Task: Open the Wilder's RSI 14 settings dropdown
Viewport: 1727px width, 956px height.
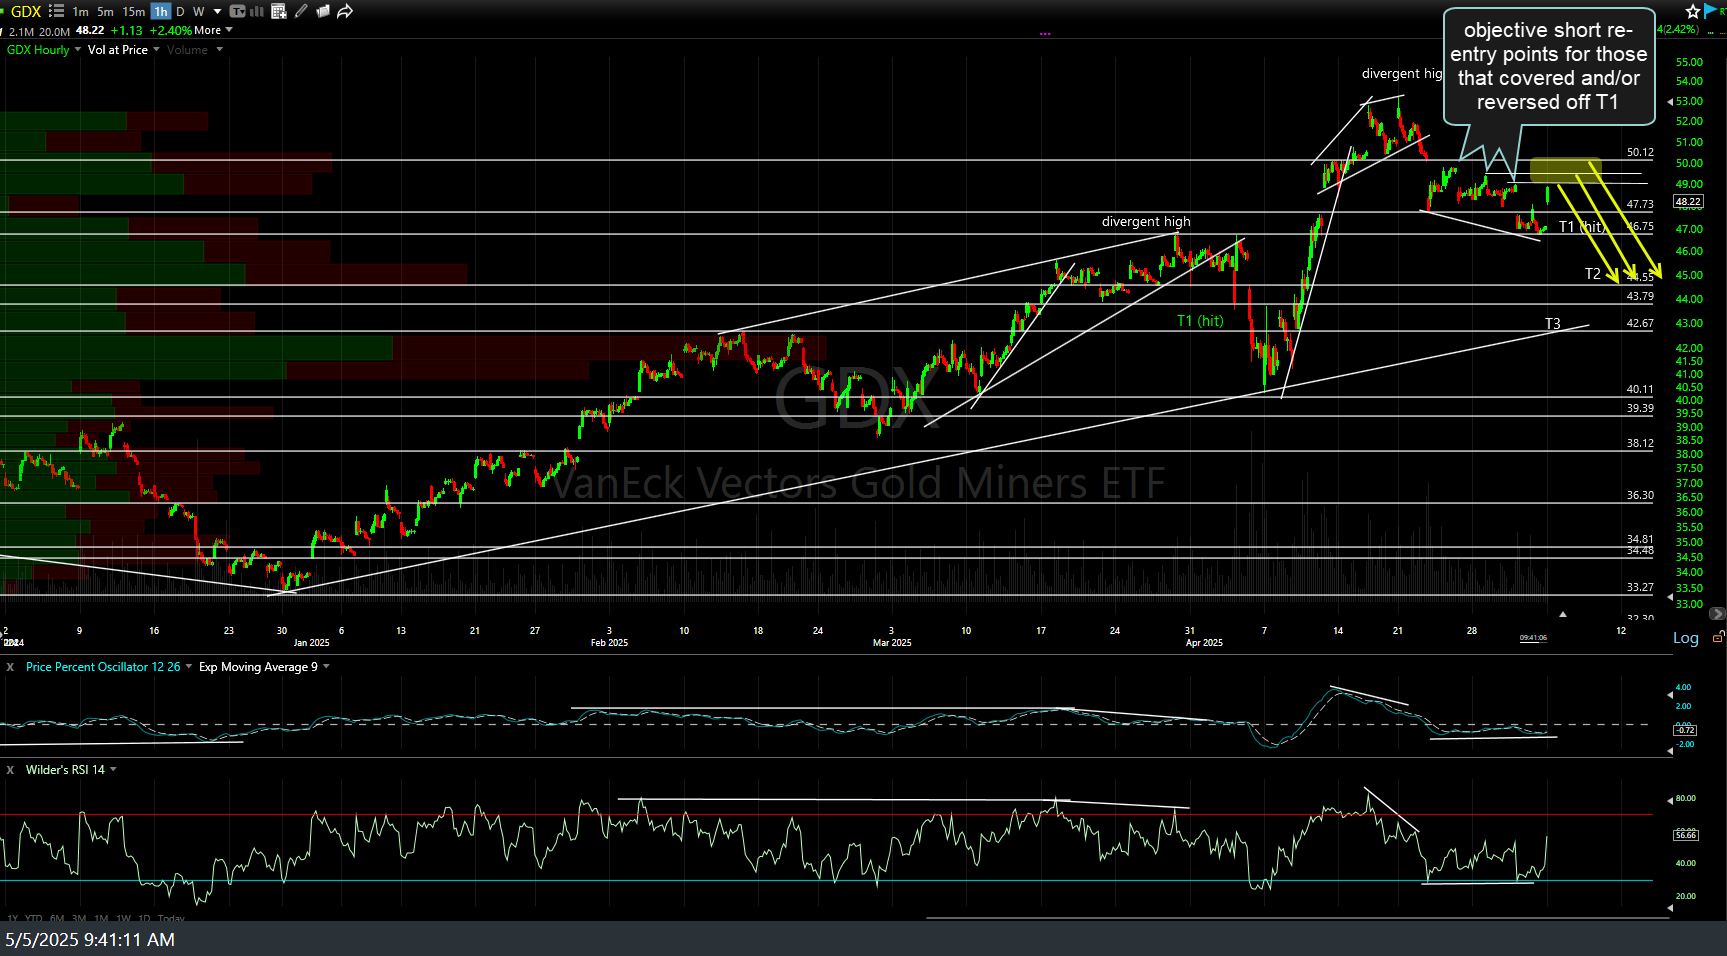Action: coord(113,770)
